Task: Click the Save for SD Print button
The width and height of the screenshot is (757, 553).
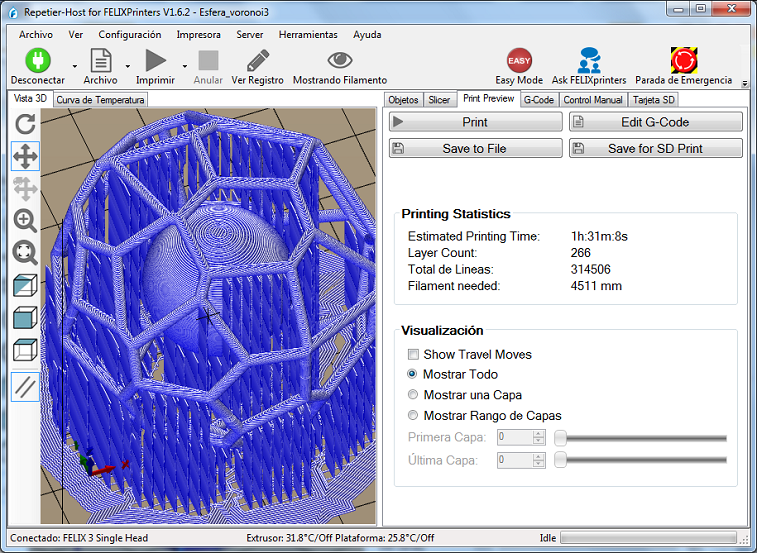Action: click(x=656, y=148)
